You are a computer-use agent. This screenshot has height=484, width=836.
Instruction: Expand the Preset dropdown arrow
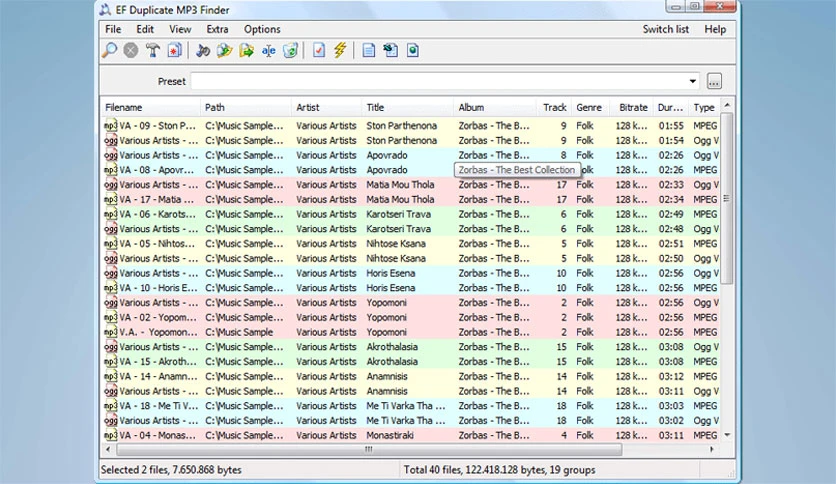(x=692, y=82)
